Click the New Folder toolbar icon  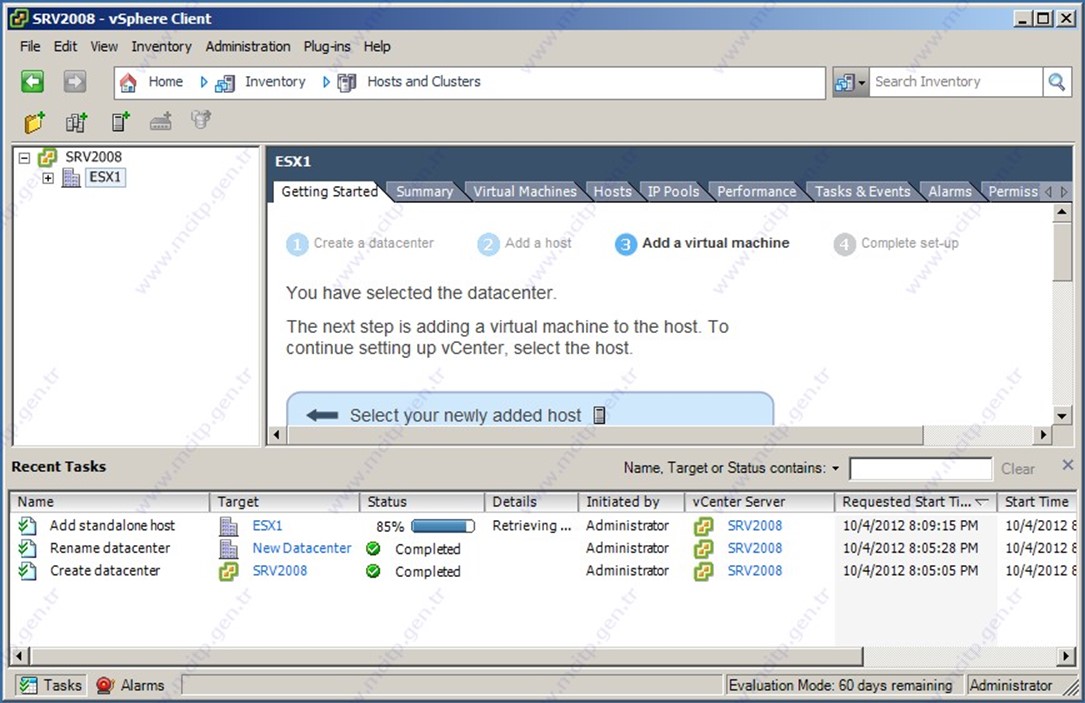[35, 122]
